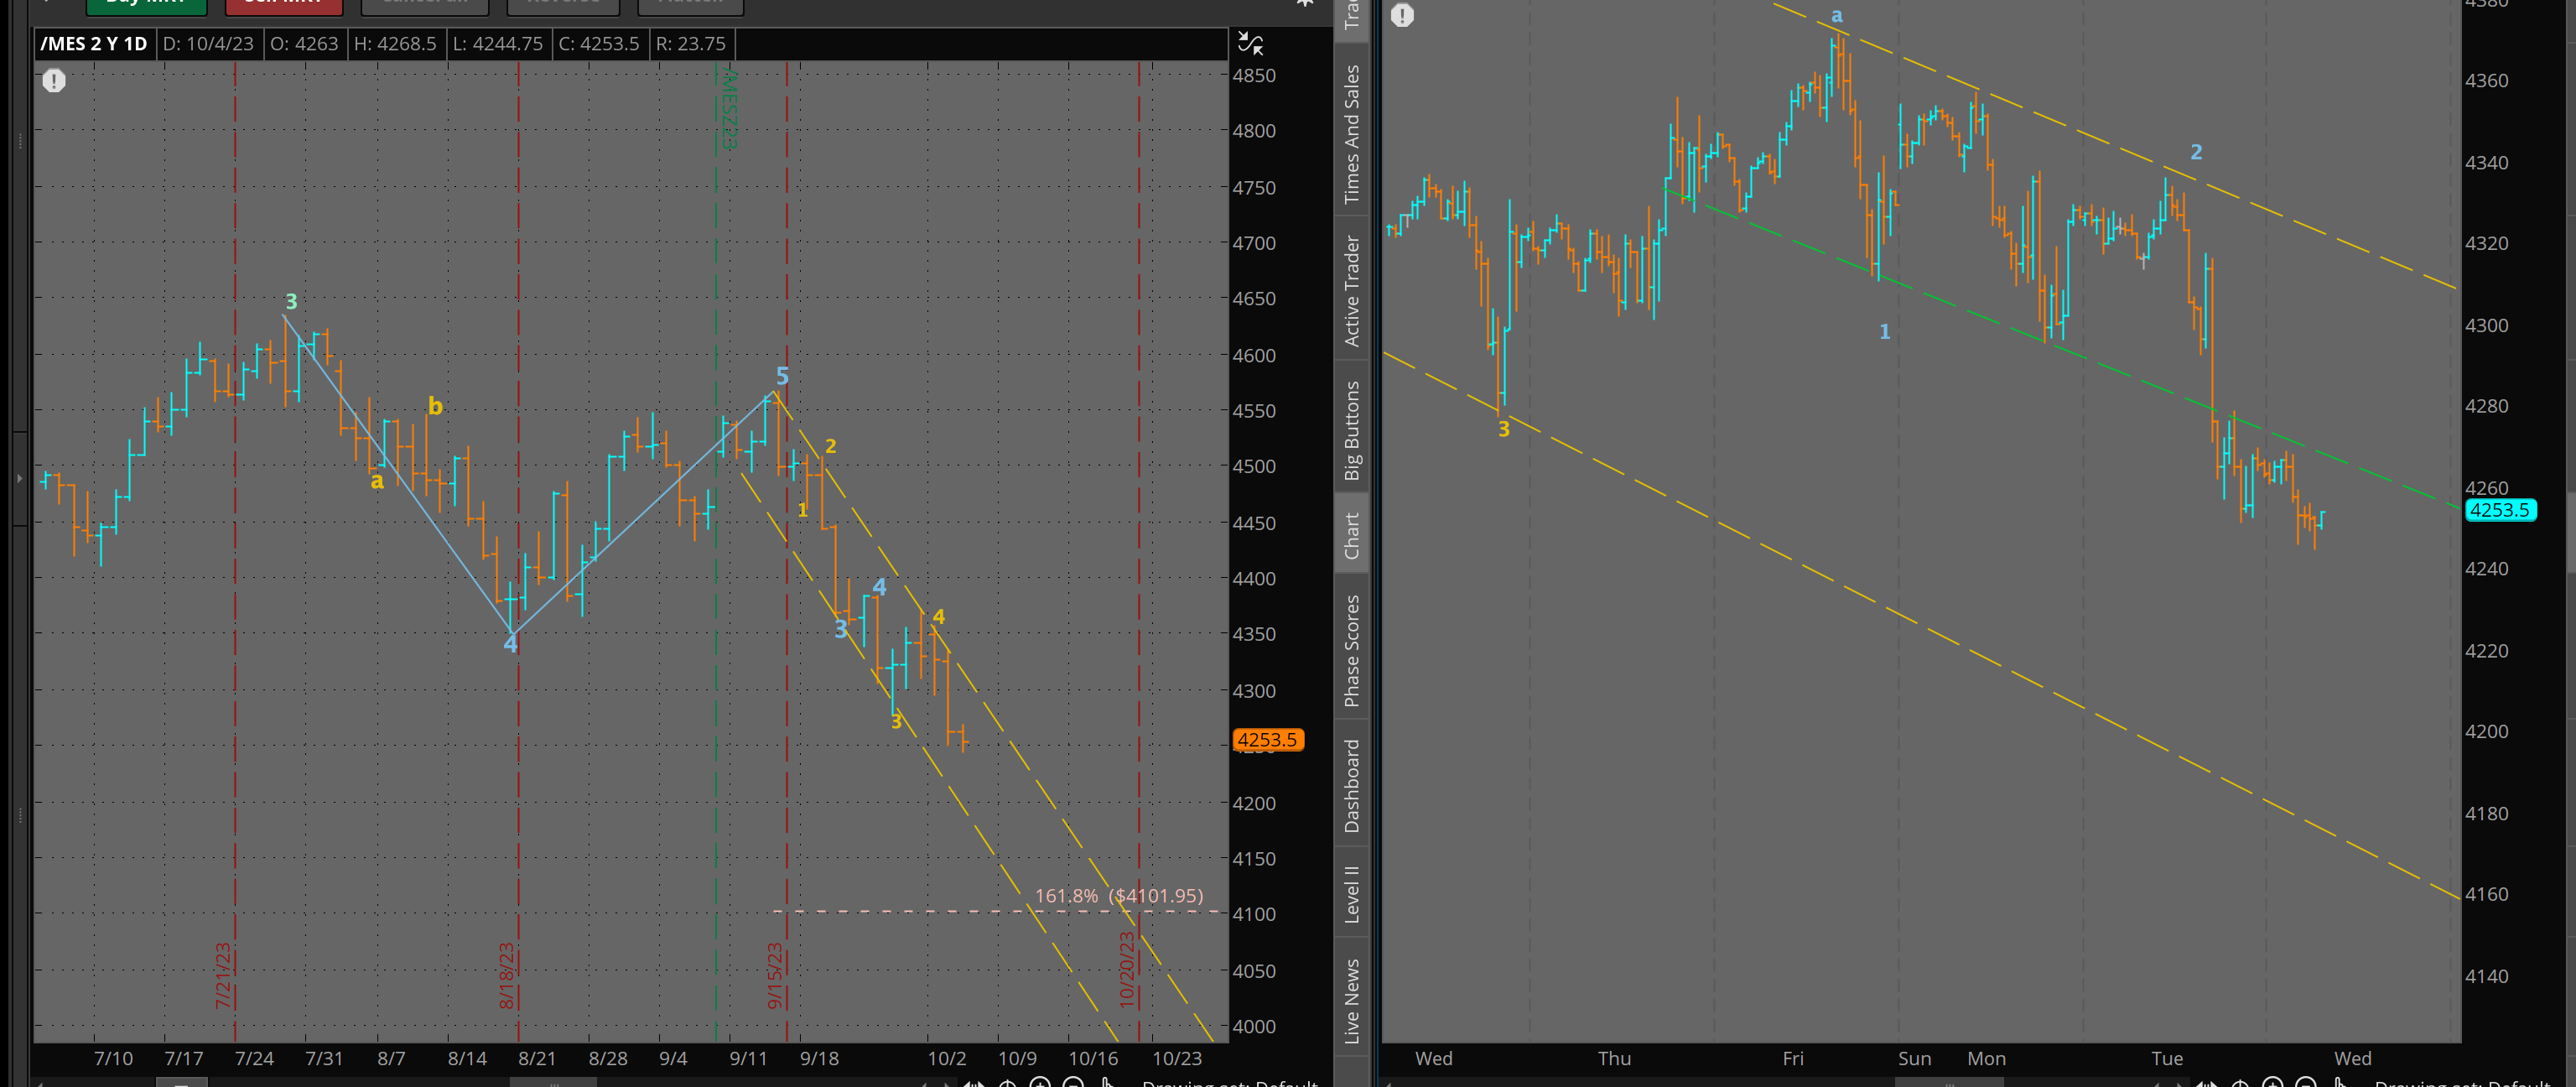Click the 4850 price axis label
Screen dimensions: 2576x1087
point(1254,76)
